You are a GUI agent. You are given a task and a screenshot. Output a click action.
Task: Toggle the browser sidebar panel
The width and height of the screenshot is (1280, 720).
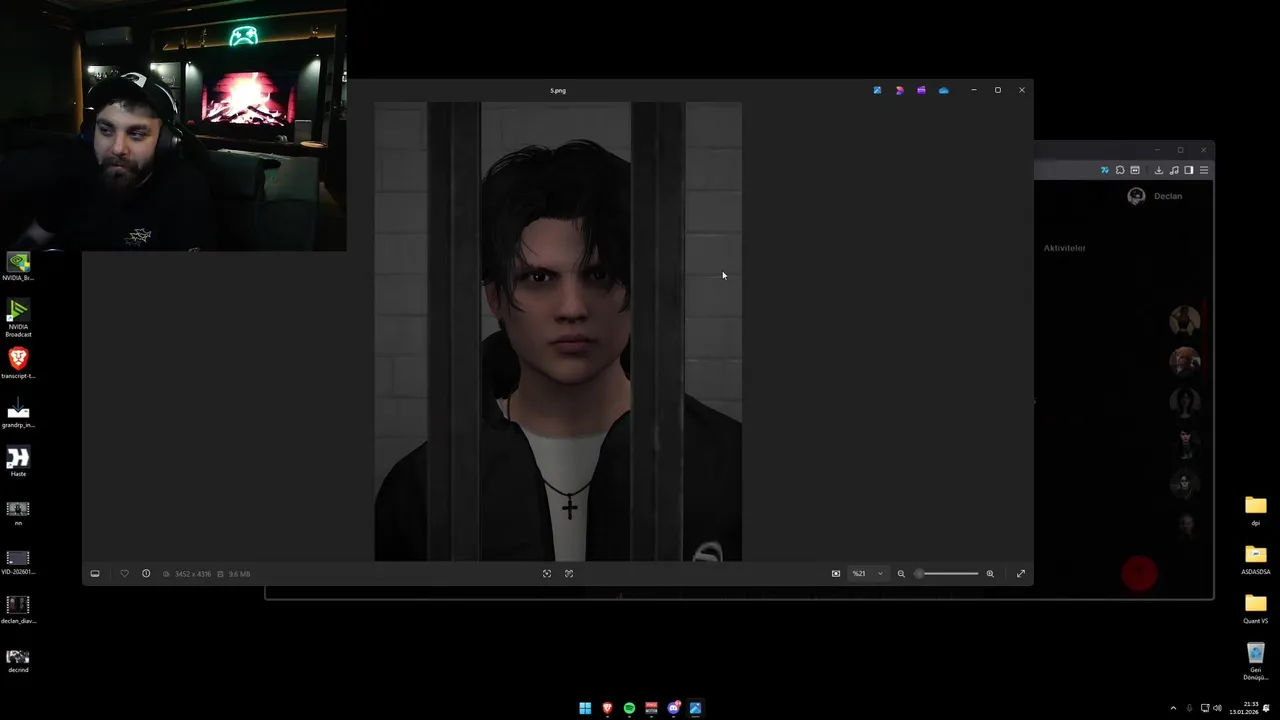[1189, 170]
